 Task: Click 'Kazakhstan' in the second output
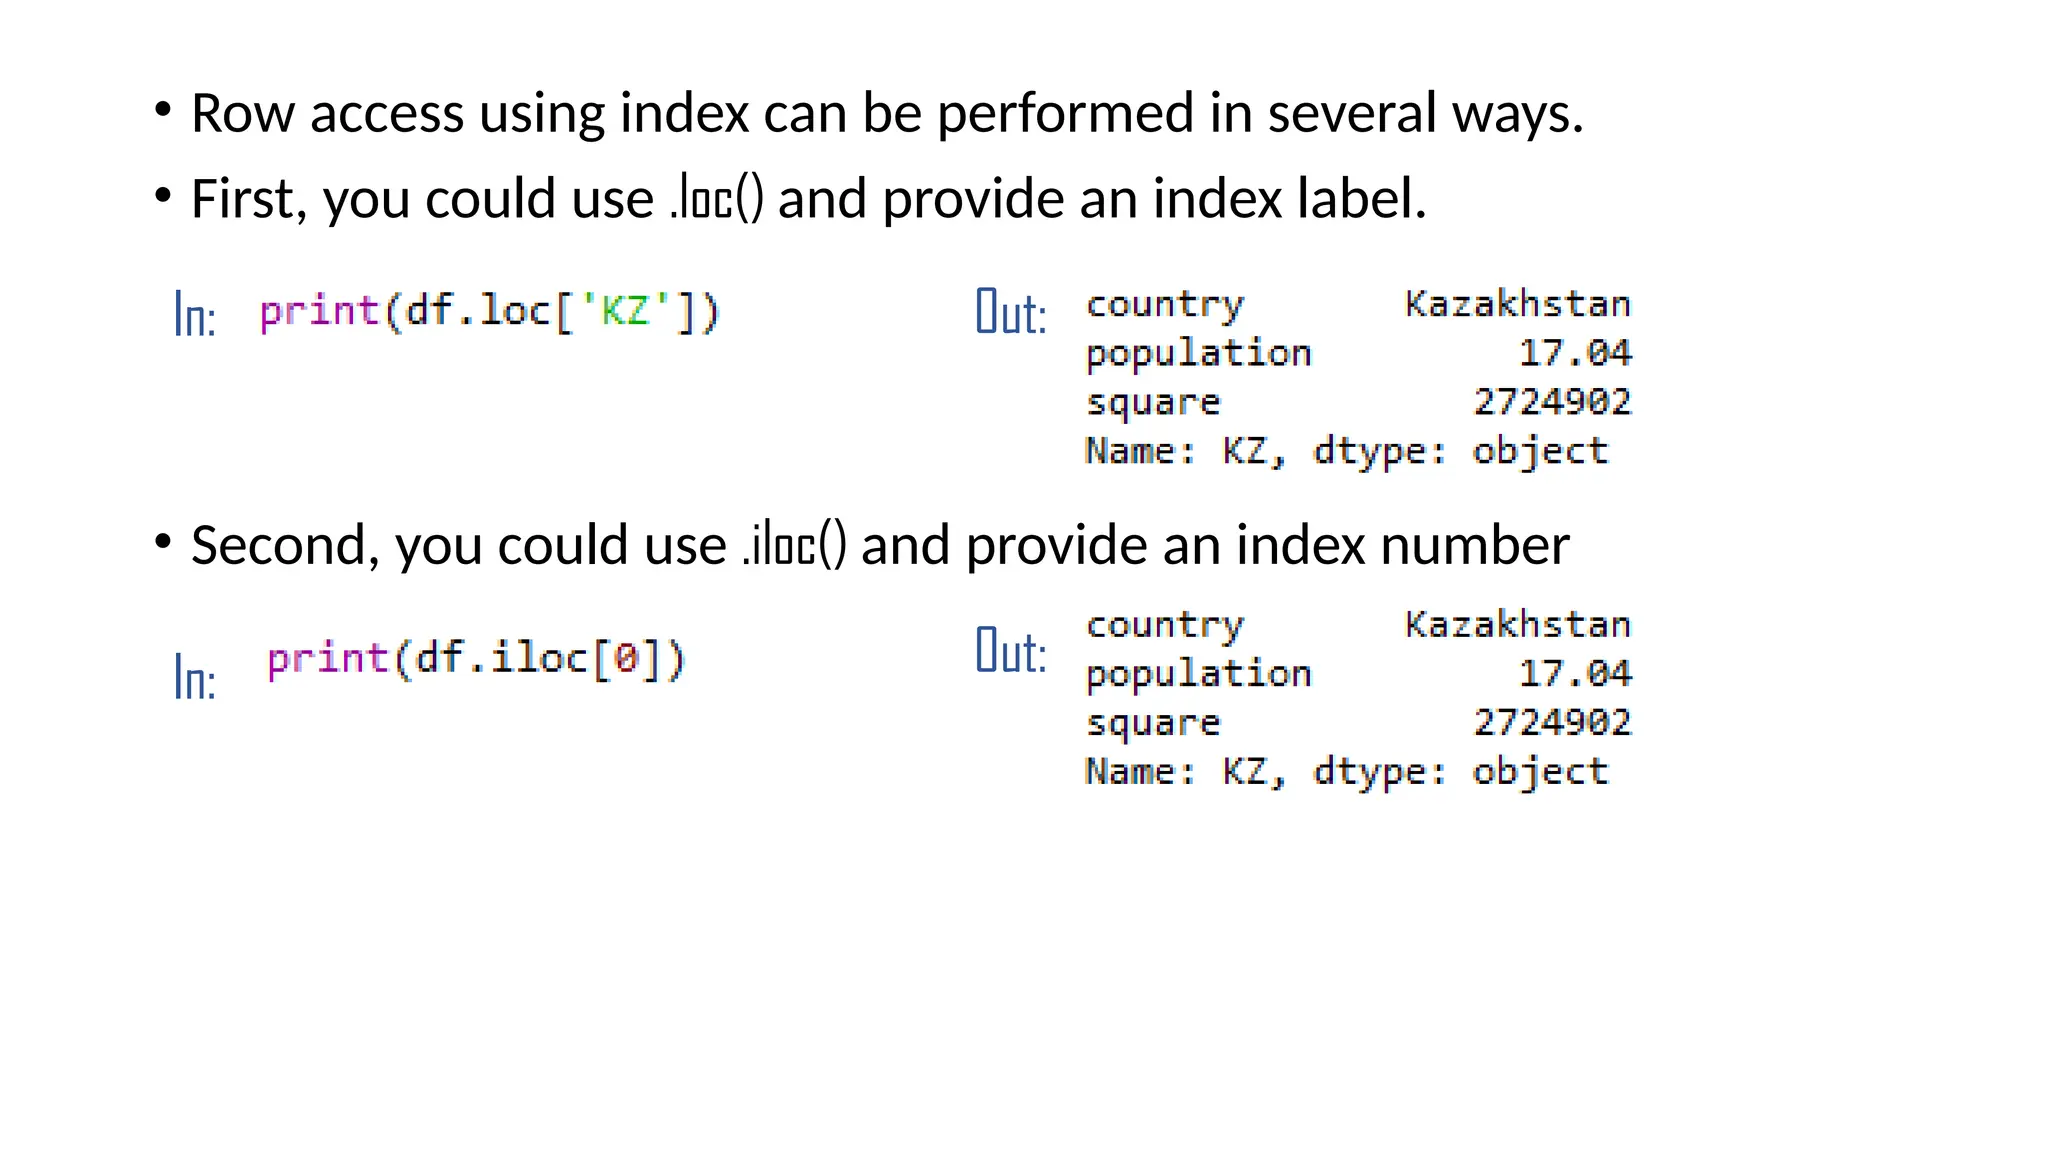click(1517, 625)
